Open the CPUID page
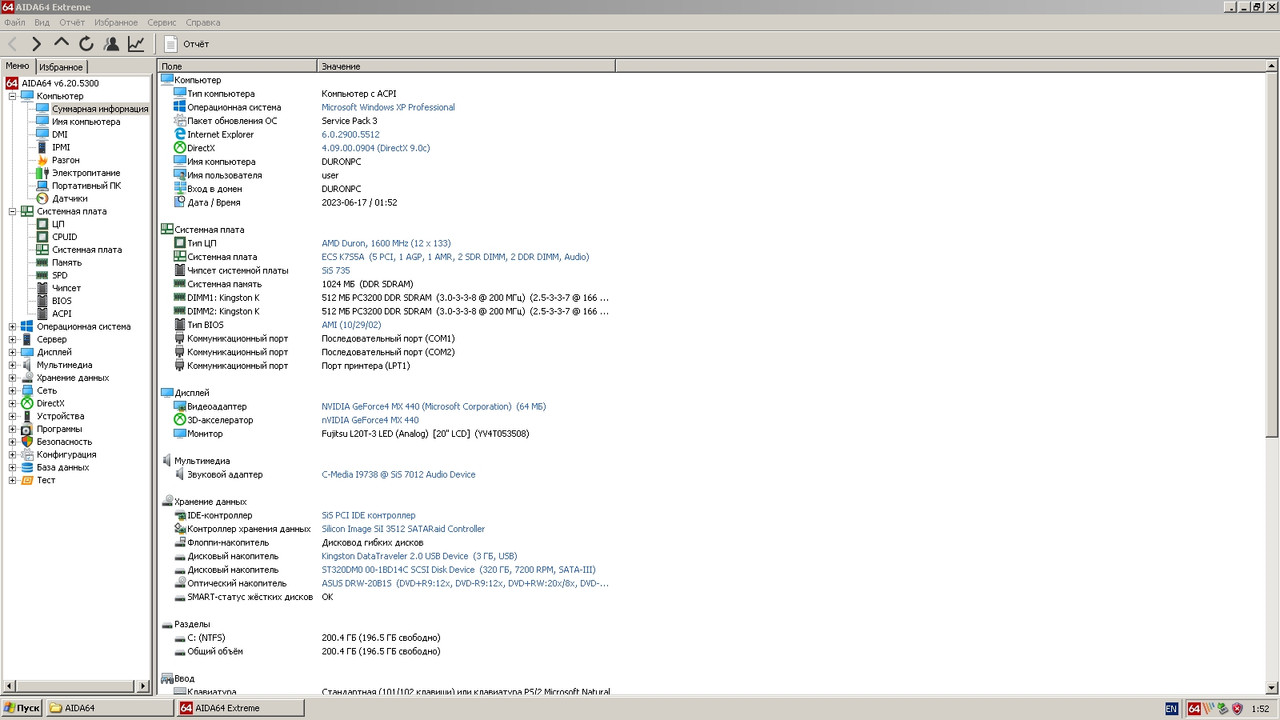The height and width of the screenshot is (720, 1280). pos(64,237)
